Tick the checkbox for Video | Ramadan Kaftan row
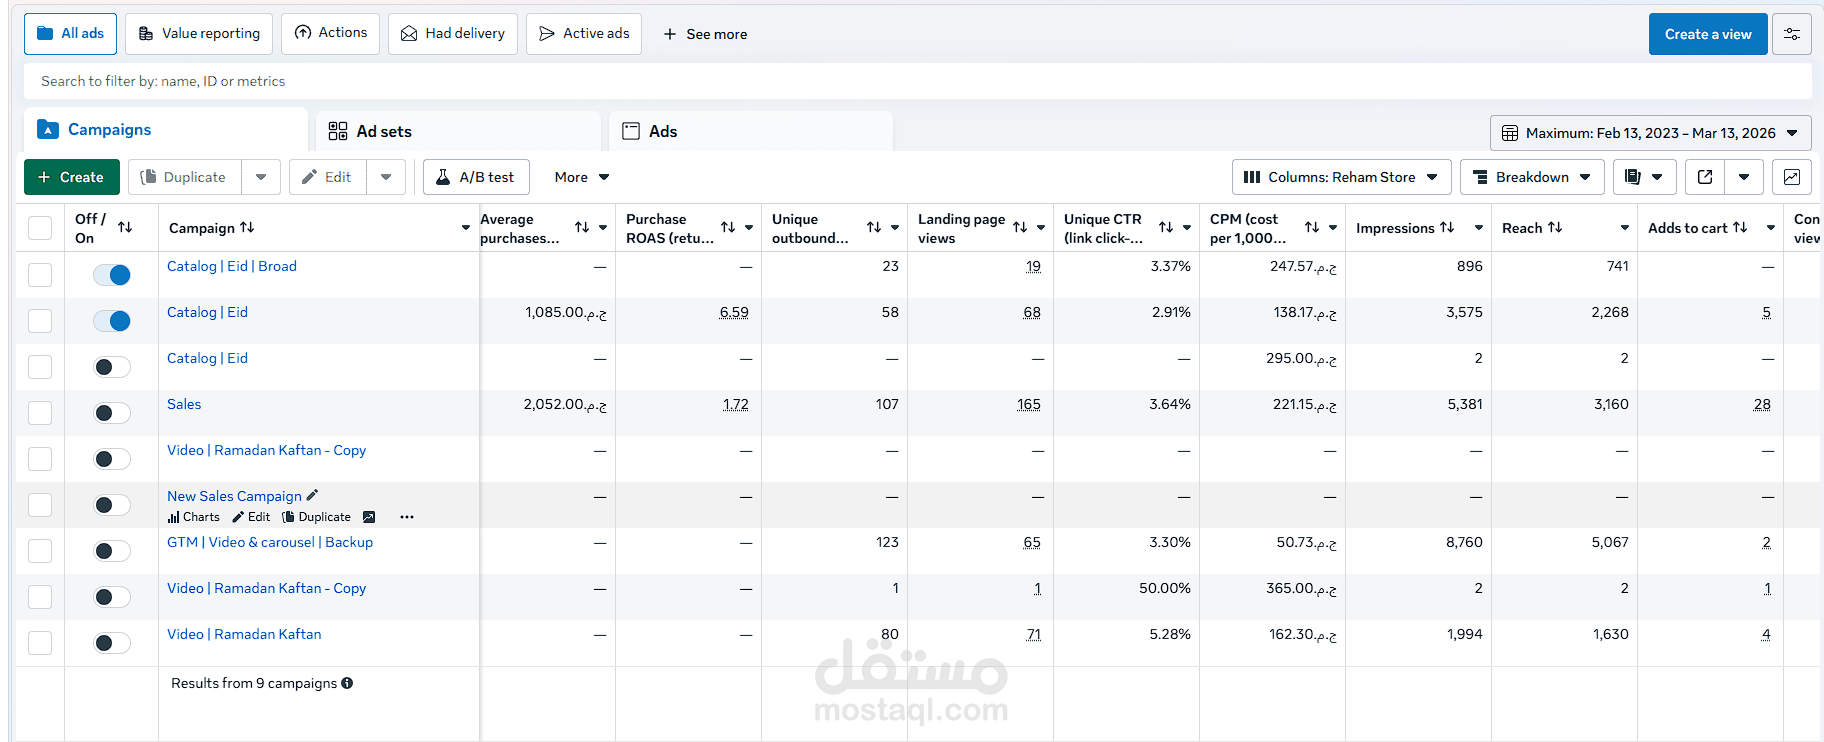The width and height of the screenshot is (1824, 742). click(x=40, y=643)
